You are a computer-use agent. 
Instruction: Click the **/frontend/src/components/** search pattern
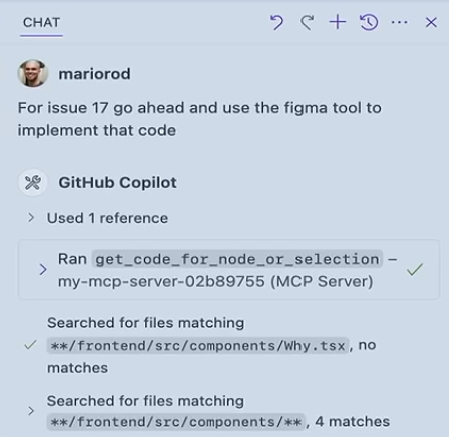176,422
